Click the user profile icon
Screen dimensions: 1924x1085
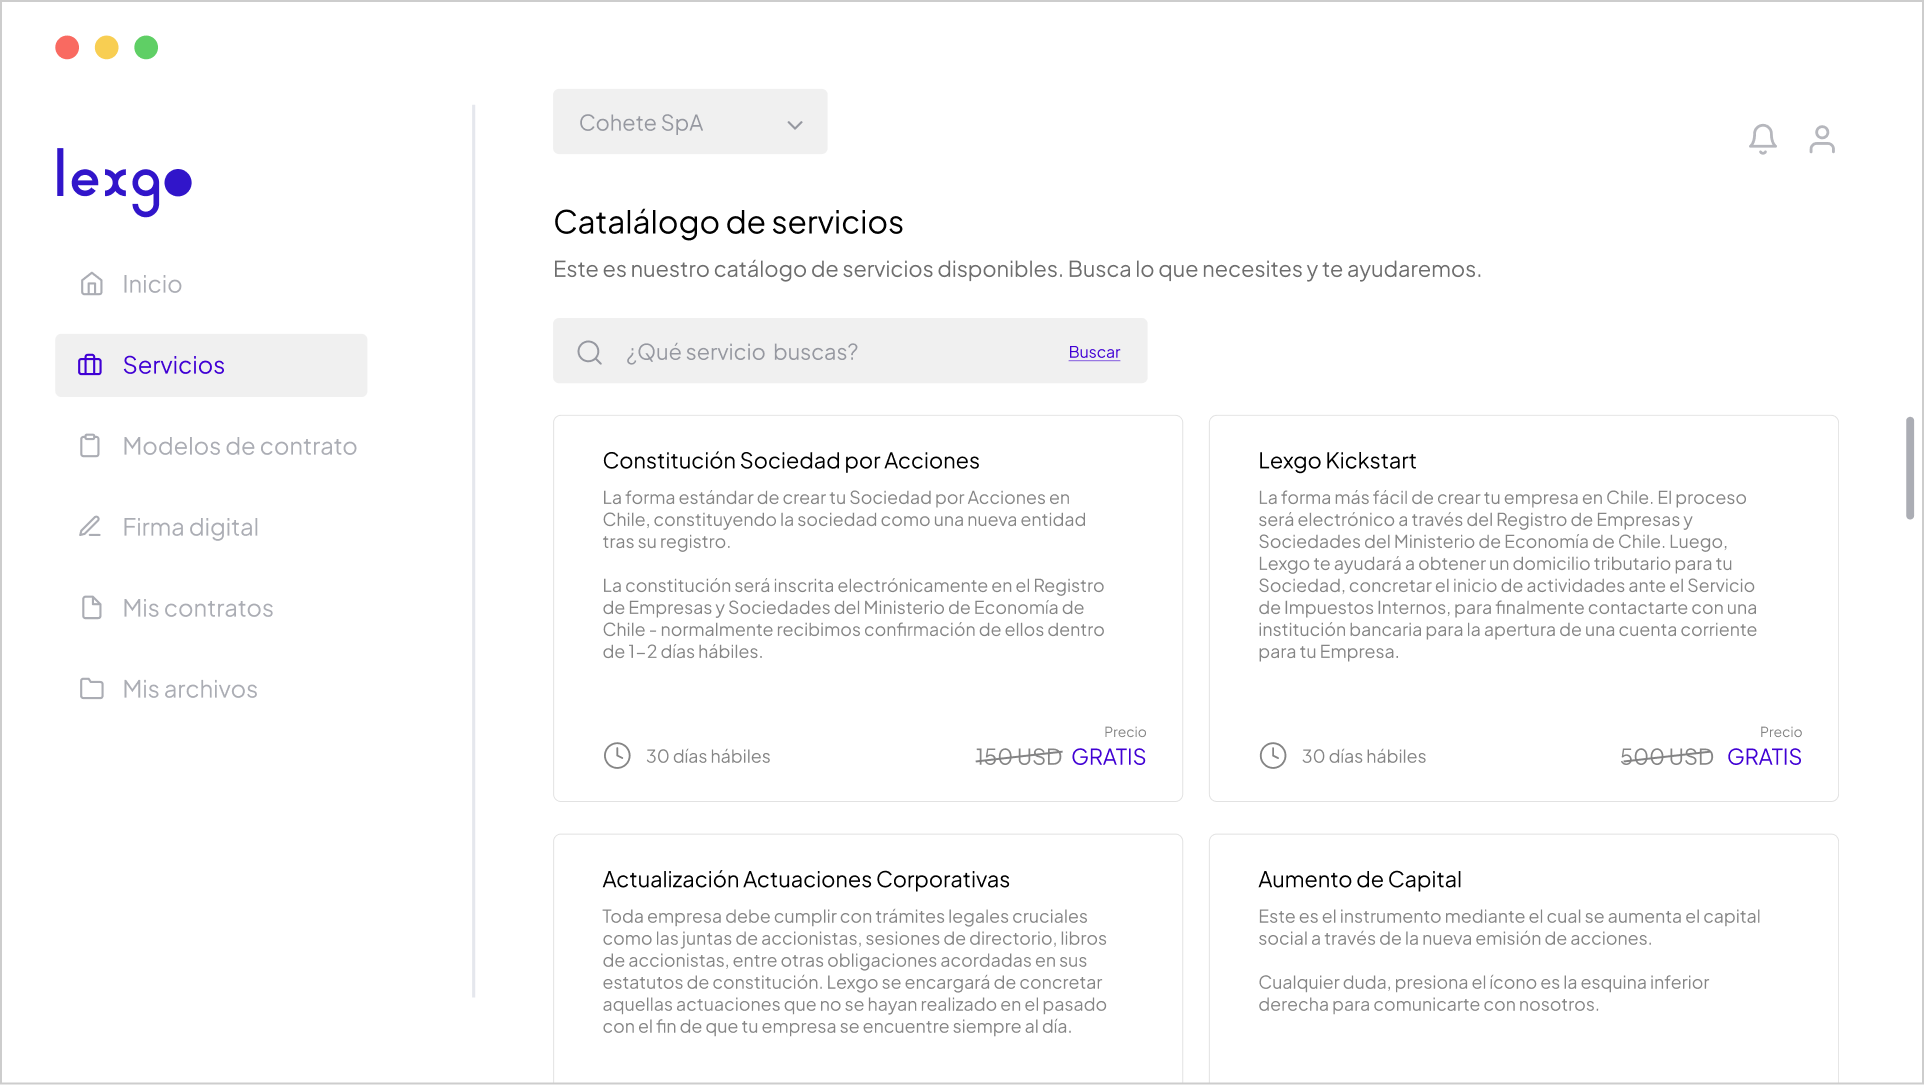(1822, 139)
